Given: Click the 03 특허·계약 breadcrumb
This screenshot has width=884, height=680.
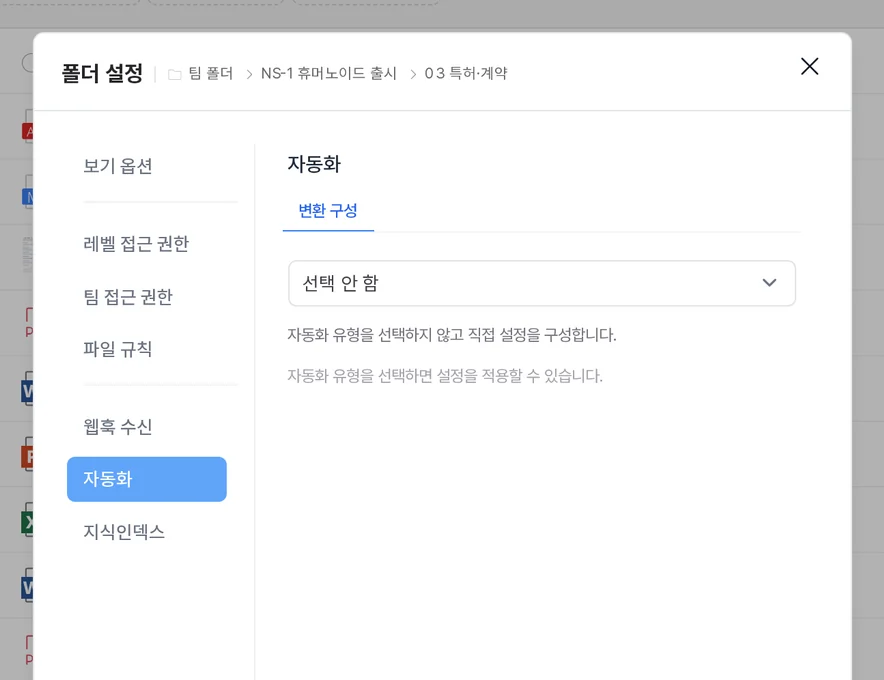Looking at the screenshot, I should pos(466,73).
